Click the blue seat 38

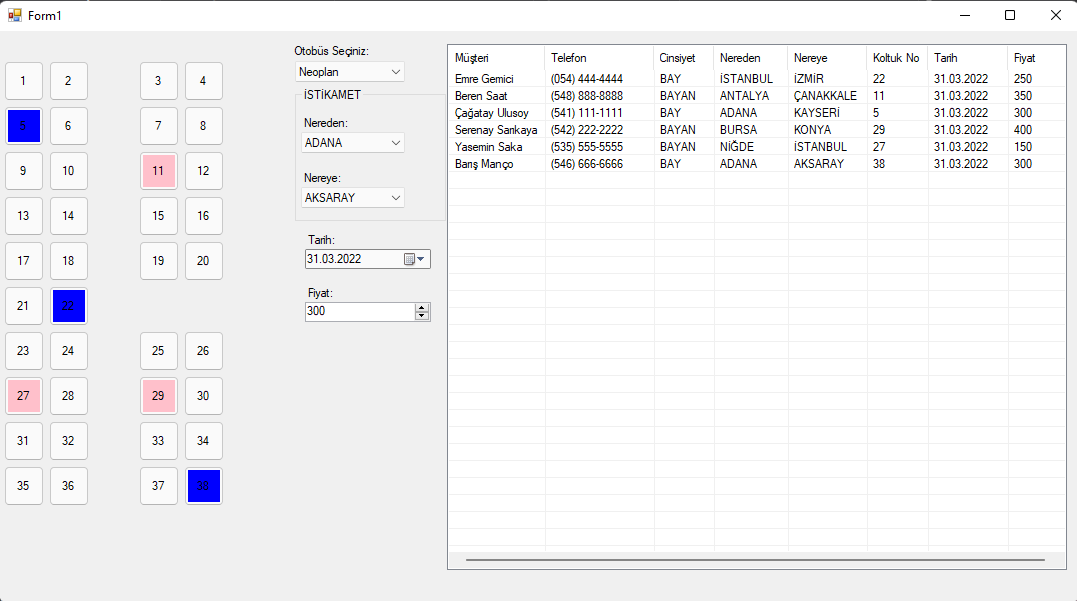pyautogui.click(x=203, y=486)
